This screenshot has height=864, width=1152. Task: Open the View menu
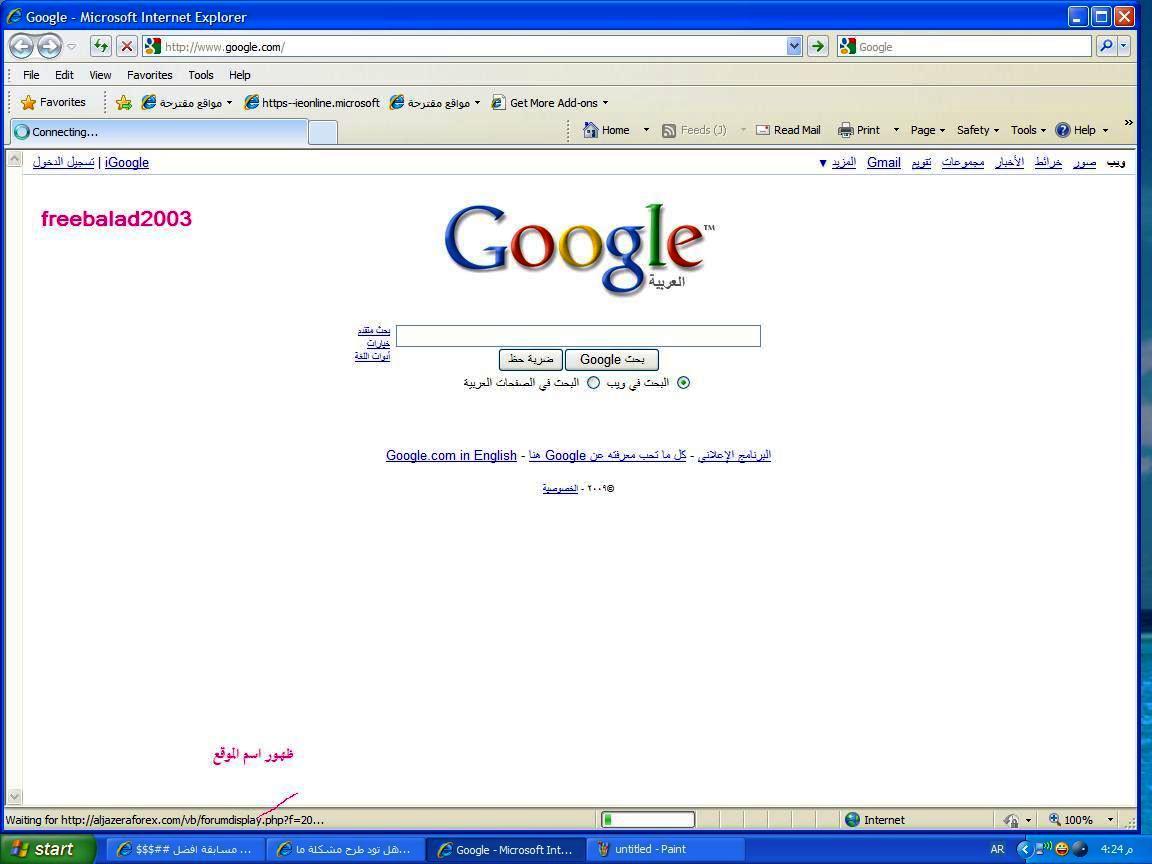pyautogui.click(x=100, y=75)
